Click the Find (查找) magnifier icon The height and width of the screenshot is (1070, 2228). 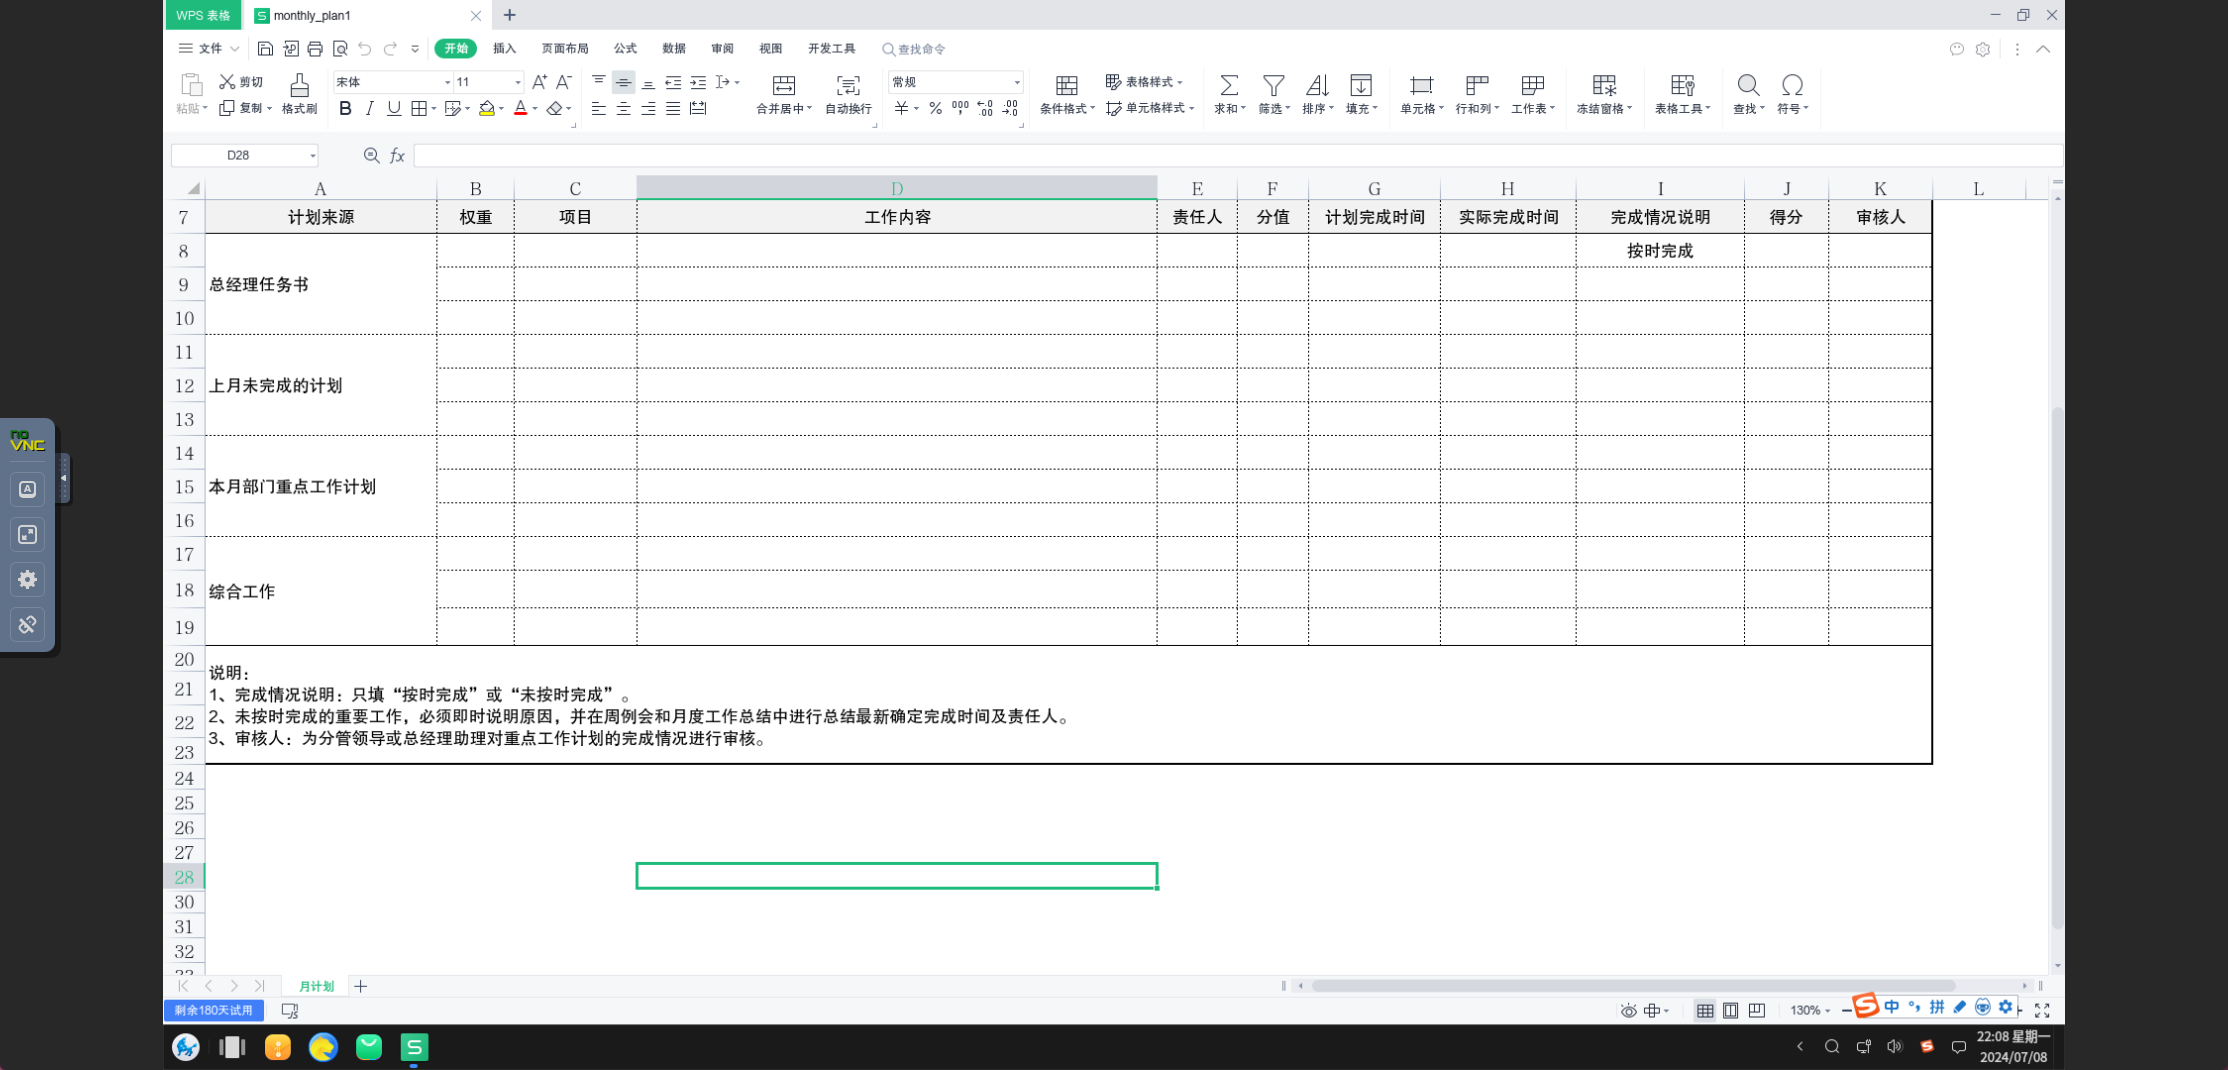pyautogui.click(x=1748, y=86)
